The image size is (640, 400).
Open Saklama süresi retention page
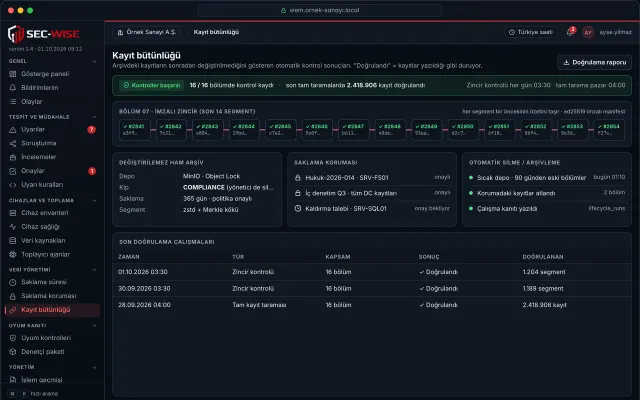[x=52, y=282]
